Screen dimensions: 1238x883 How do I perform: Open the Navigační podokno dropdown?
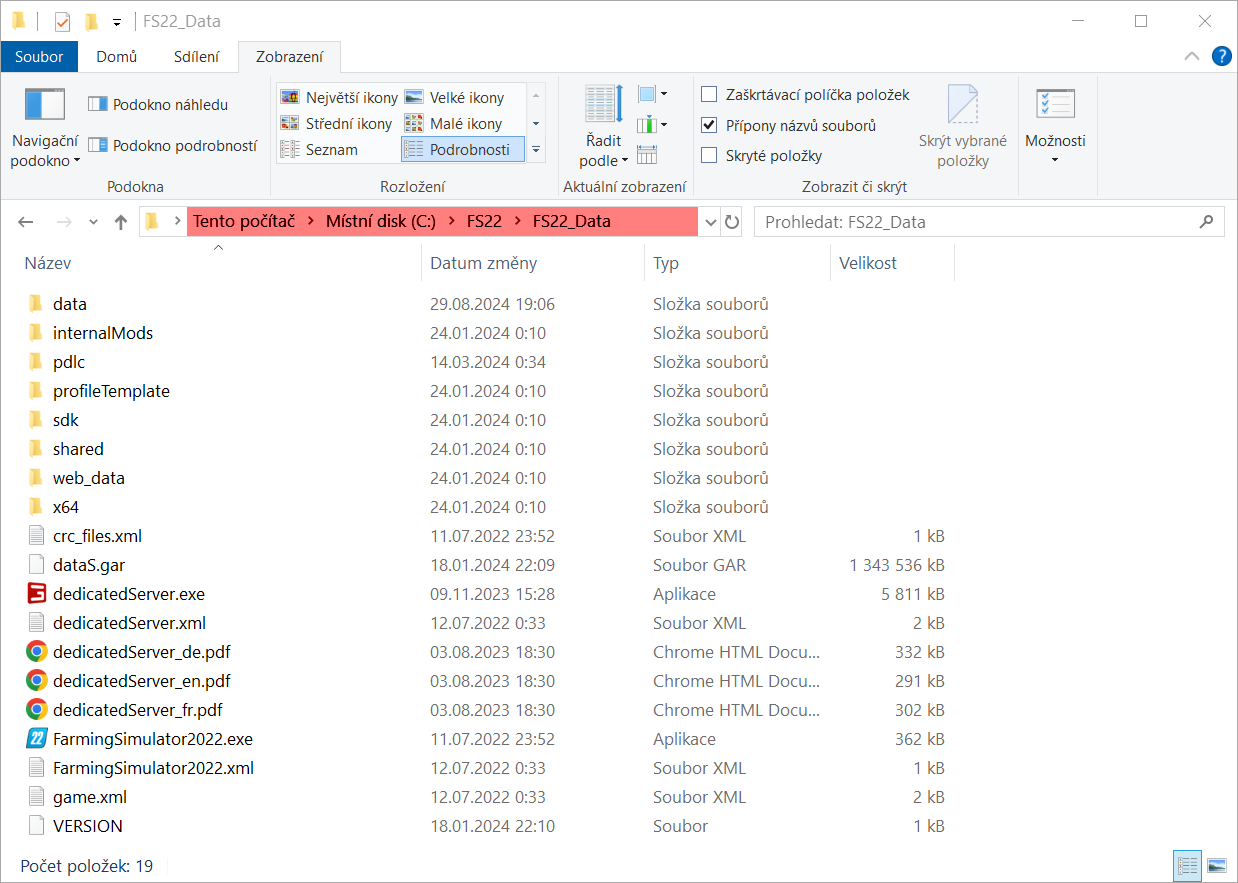point(45,128)
